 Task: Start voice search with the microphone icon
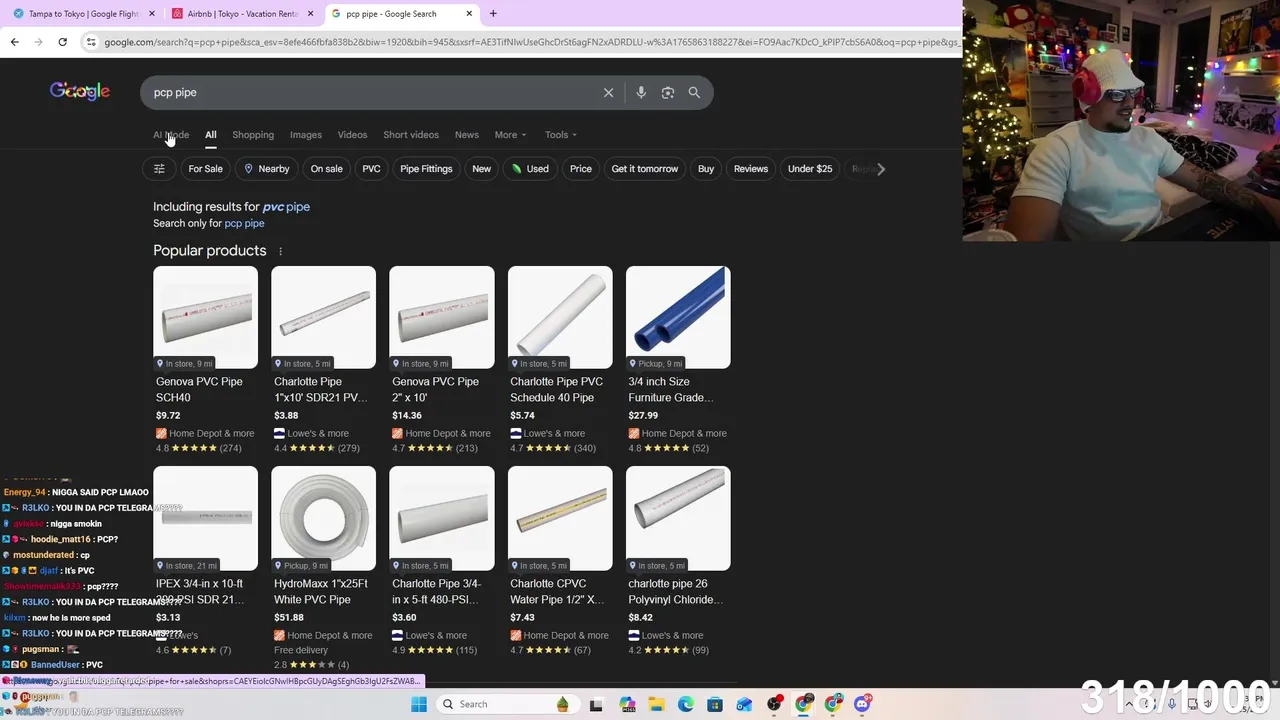point(641,92)
